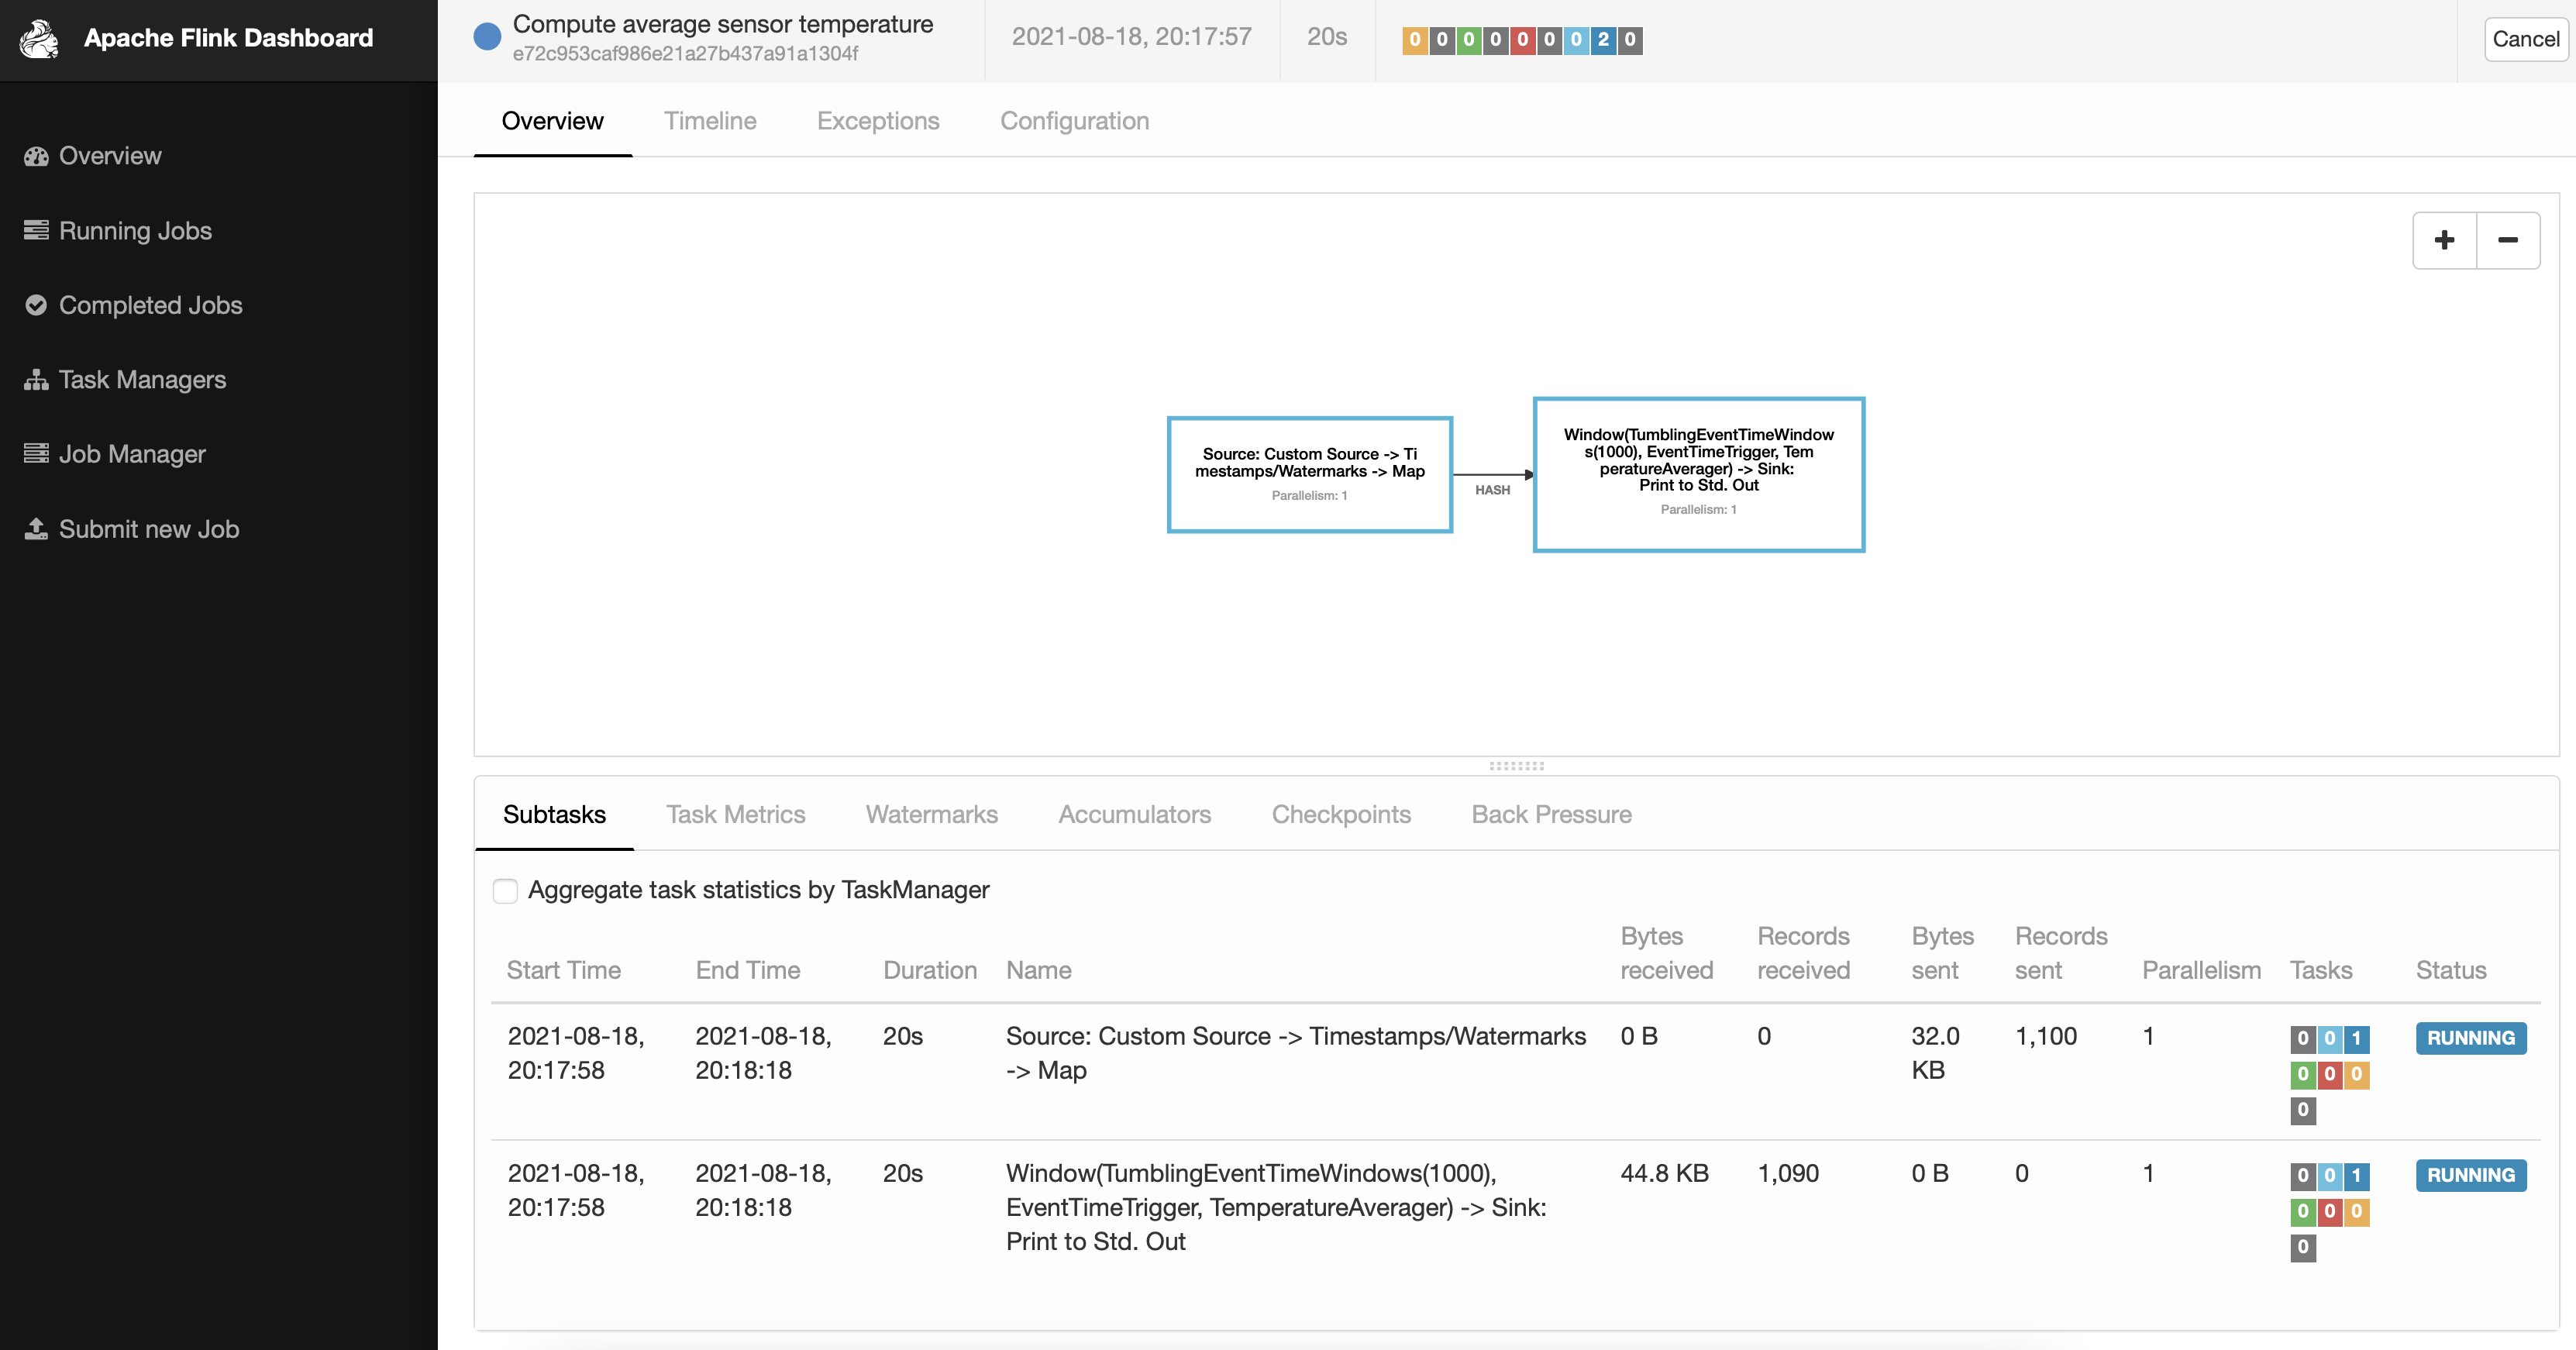Select the TumblingEventTimeWindows node in graph
Viewport: 2576px width, 1350px height.
click(x=1698, y=474)
